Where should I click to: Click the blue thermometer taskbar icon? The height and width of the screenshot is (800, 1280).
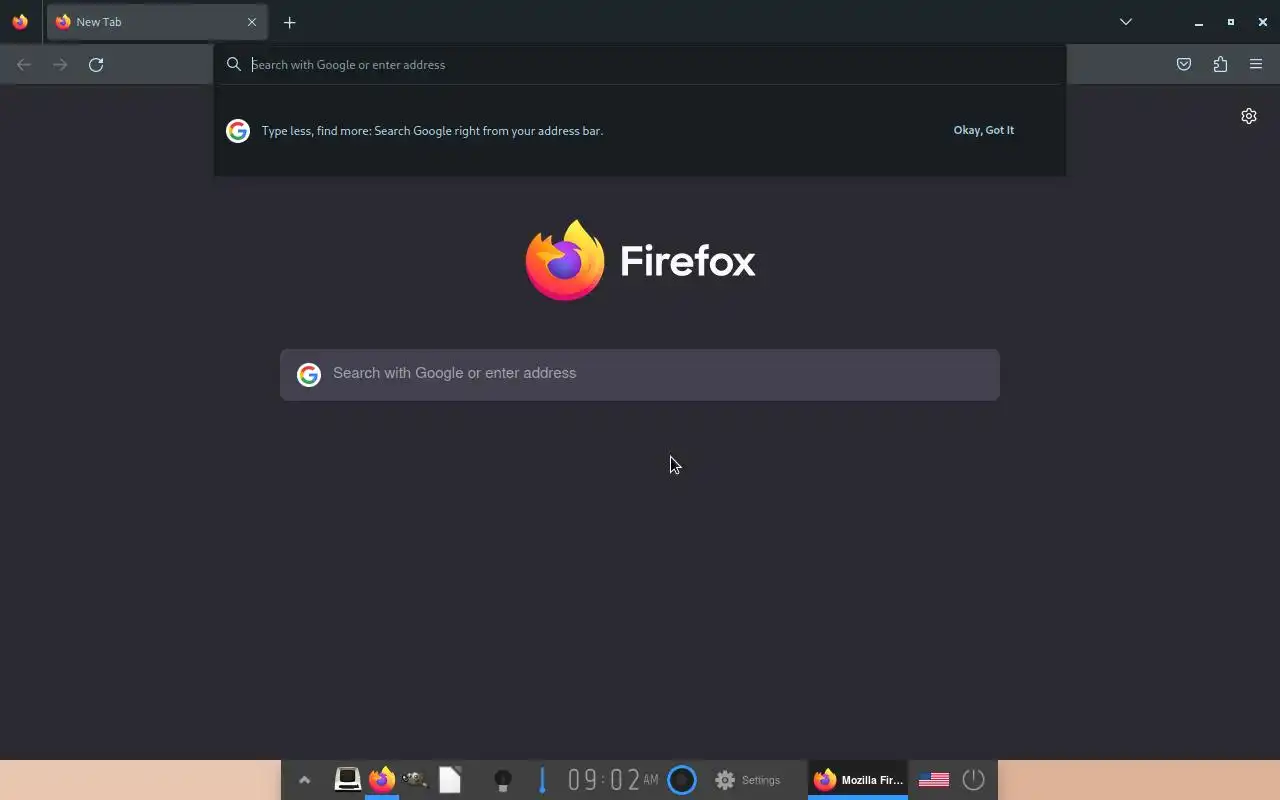(x=542, y=780)
